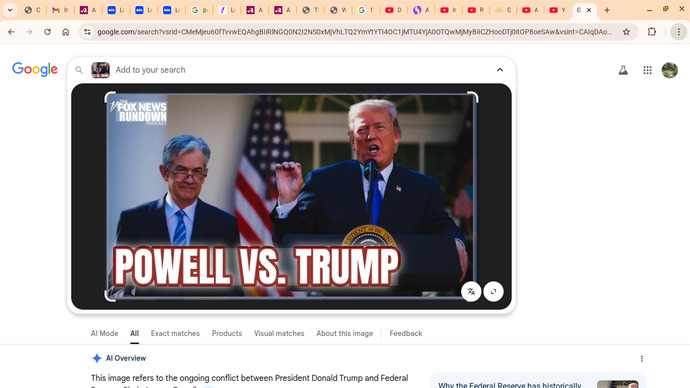Image resolution: width=690 pixels, height=388 pixels.
Task: Open the Exact matches tab
Action: (175, 333)
